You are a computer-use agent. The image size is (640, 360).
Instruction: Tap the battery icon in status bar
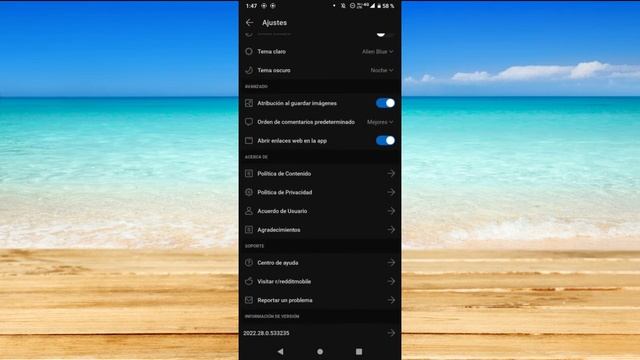click(x=379, y=6)
